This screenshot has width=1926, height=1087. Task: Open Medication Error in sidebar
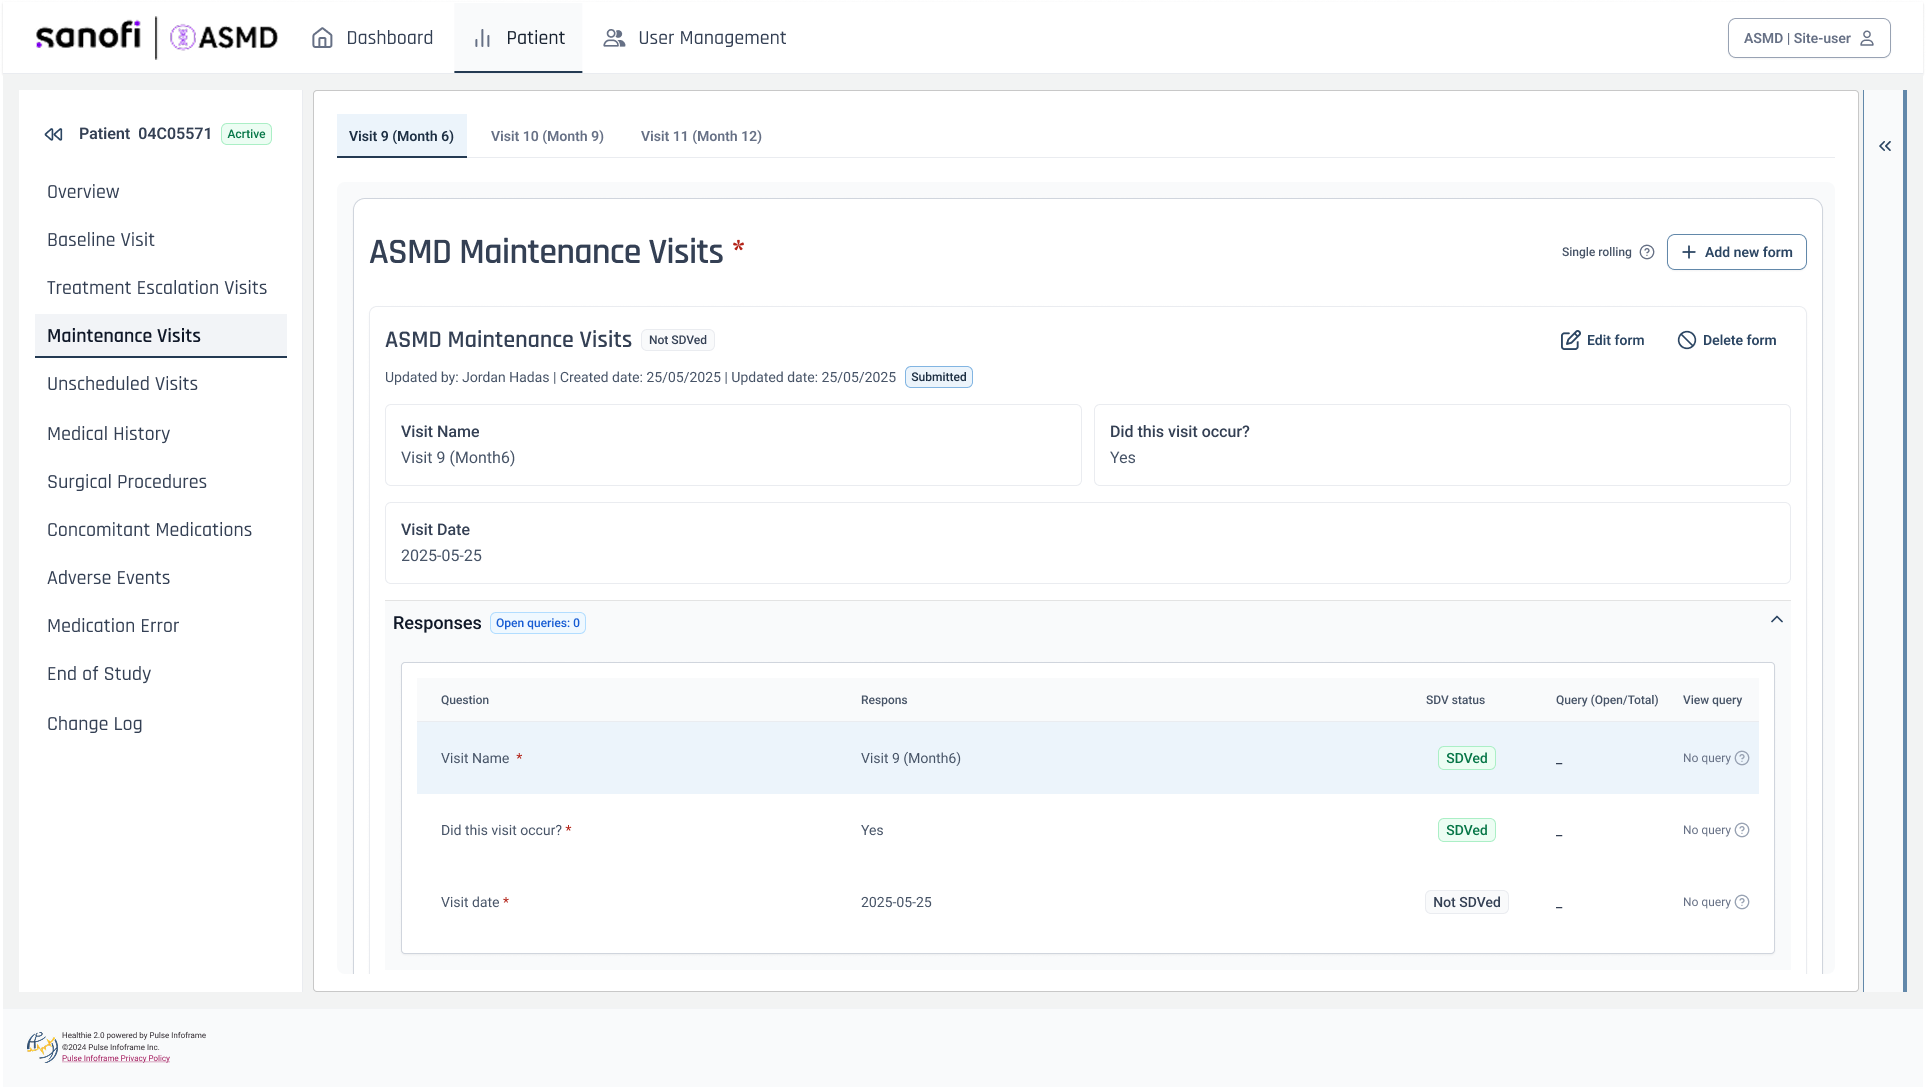(113, 626)
